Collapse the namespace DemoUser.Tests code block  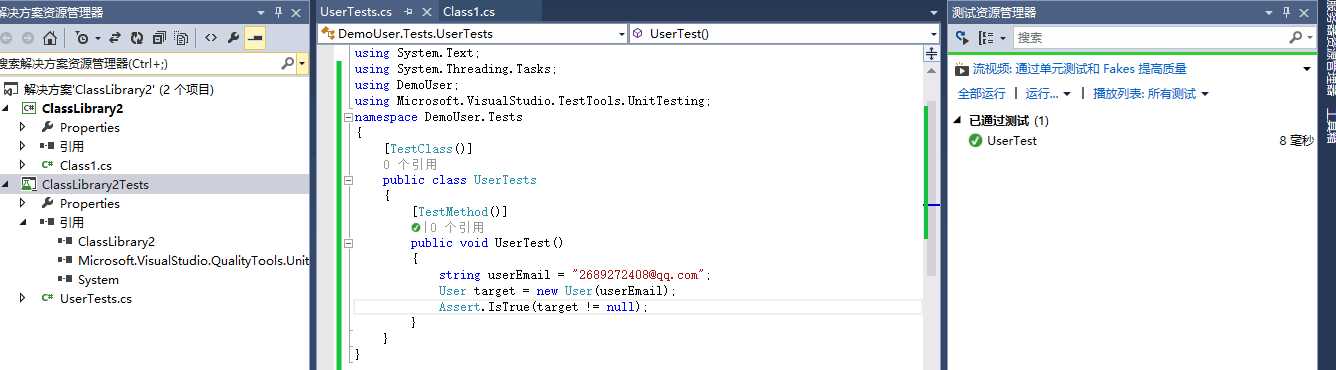coord(348,117)
